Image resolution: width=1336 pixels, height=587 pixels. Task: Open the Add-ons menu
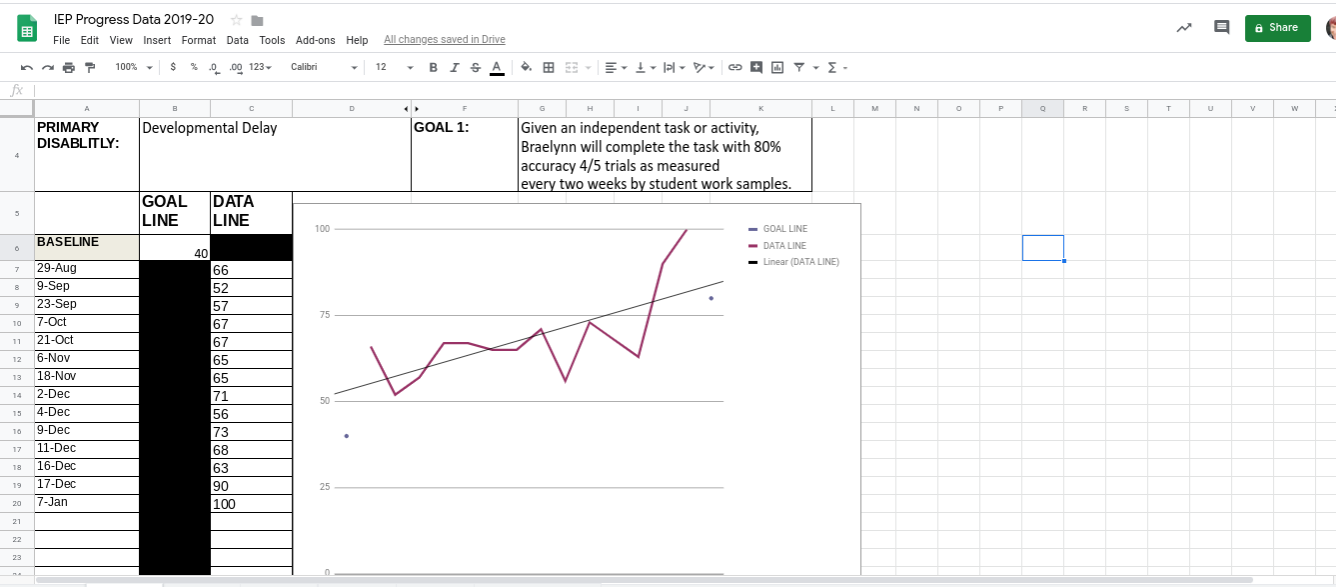315,40
